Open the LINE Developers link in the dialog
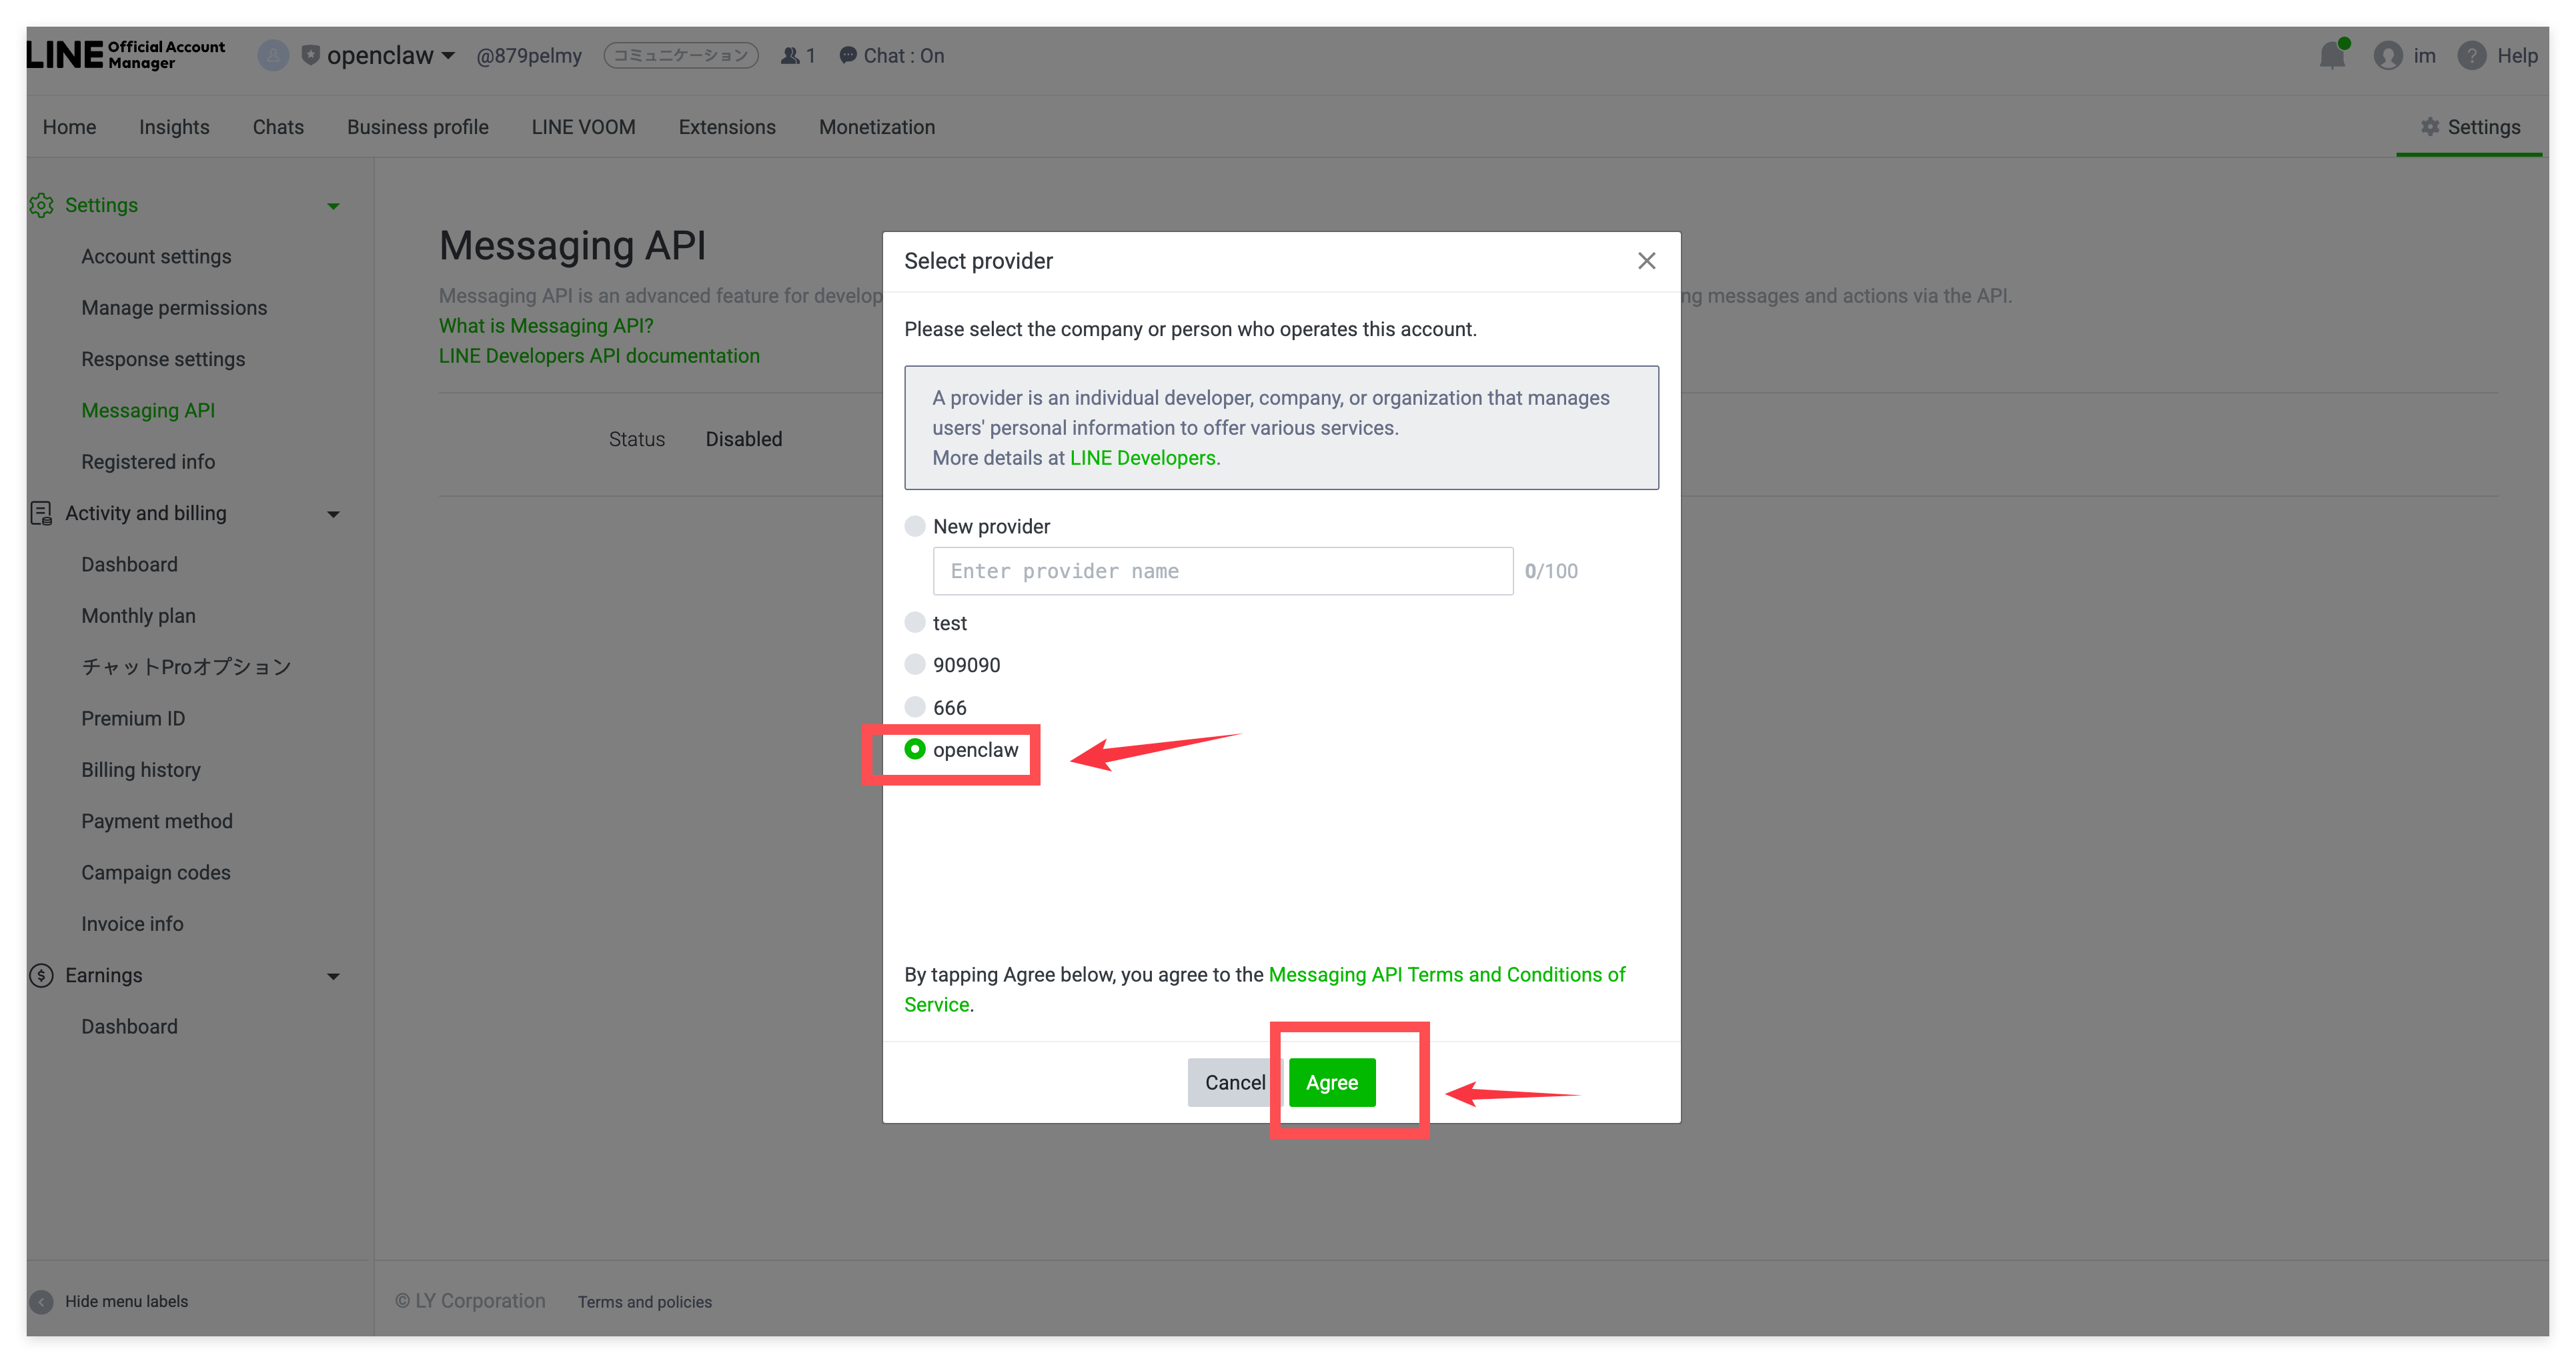2576x1363 pixels. pos(1142,458)
